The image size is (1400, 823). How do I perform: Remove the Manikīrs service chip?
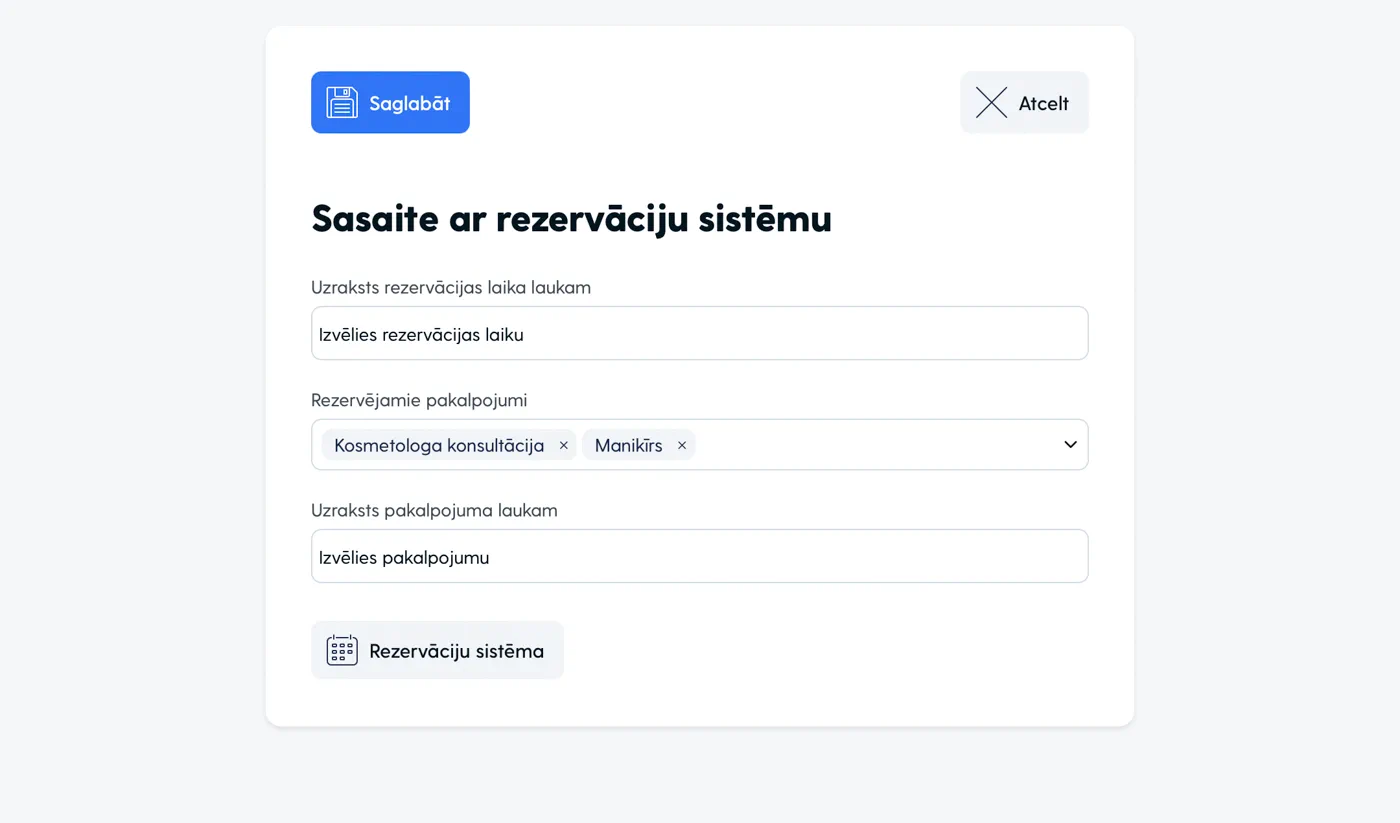682,446
